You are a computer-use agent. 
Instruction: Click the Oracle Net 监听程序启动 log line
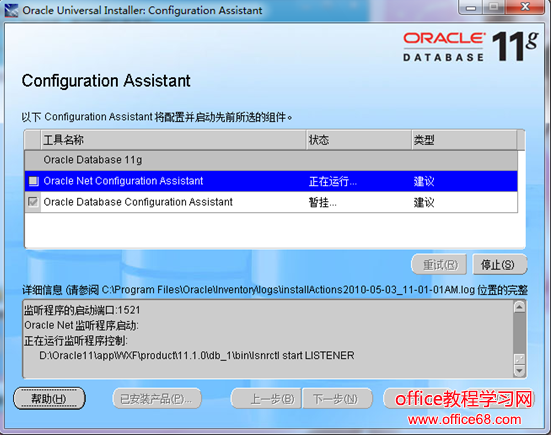pyautogui.click(x=81, y=325)
